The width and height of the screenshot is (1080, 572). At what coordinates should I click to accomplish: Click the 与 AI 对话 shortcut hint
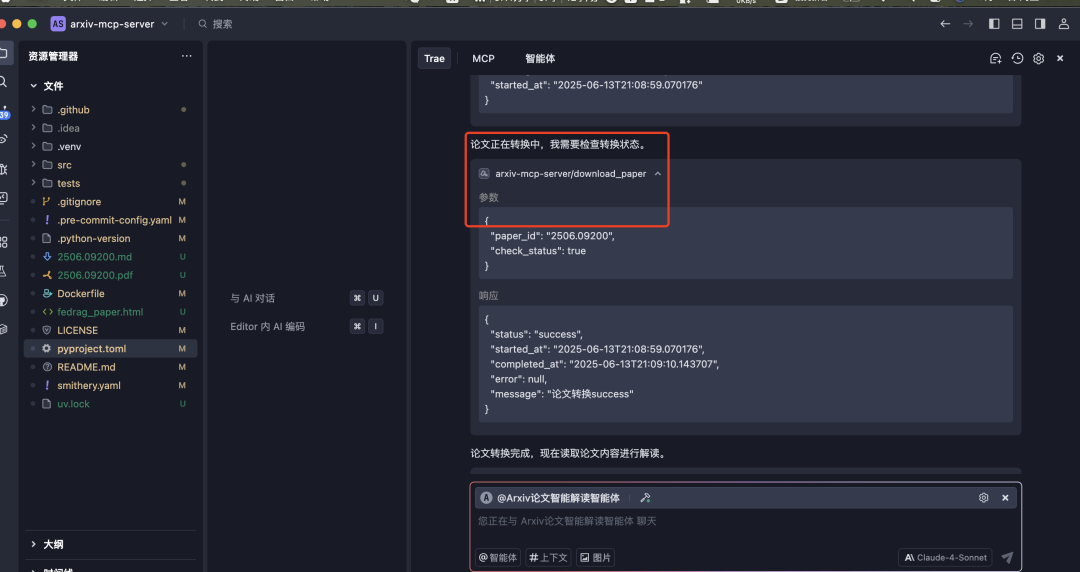tap(252, 298)
